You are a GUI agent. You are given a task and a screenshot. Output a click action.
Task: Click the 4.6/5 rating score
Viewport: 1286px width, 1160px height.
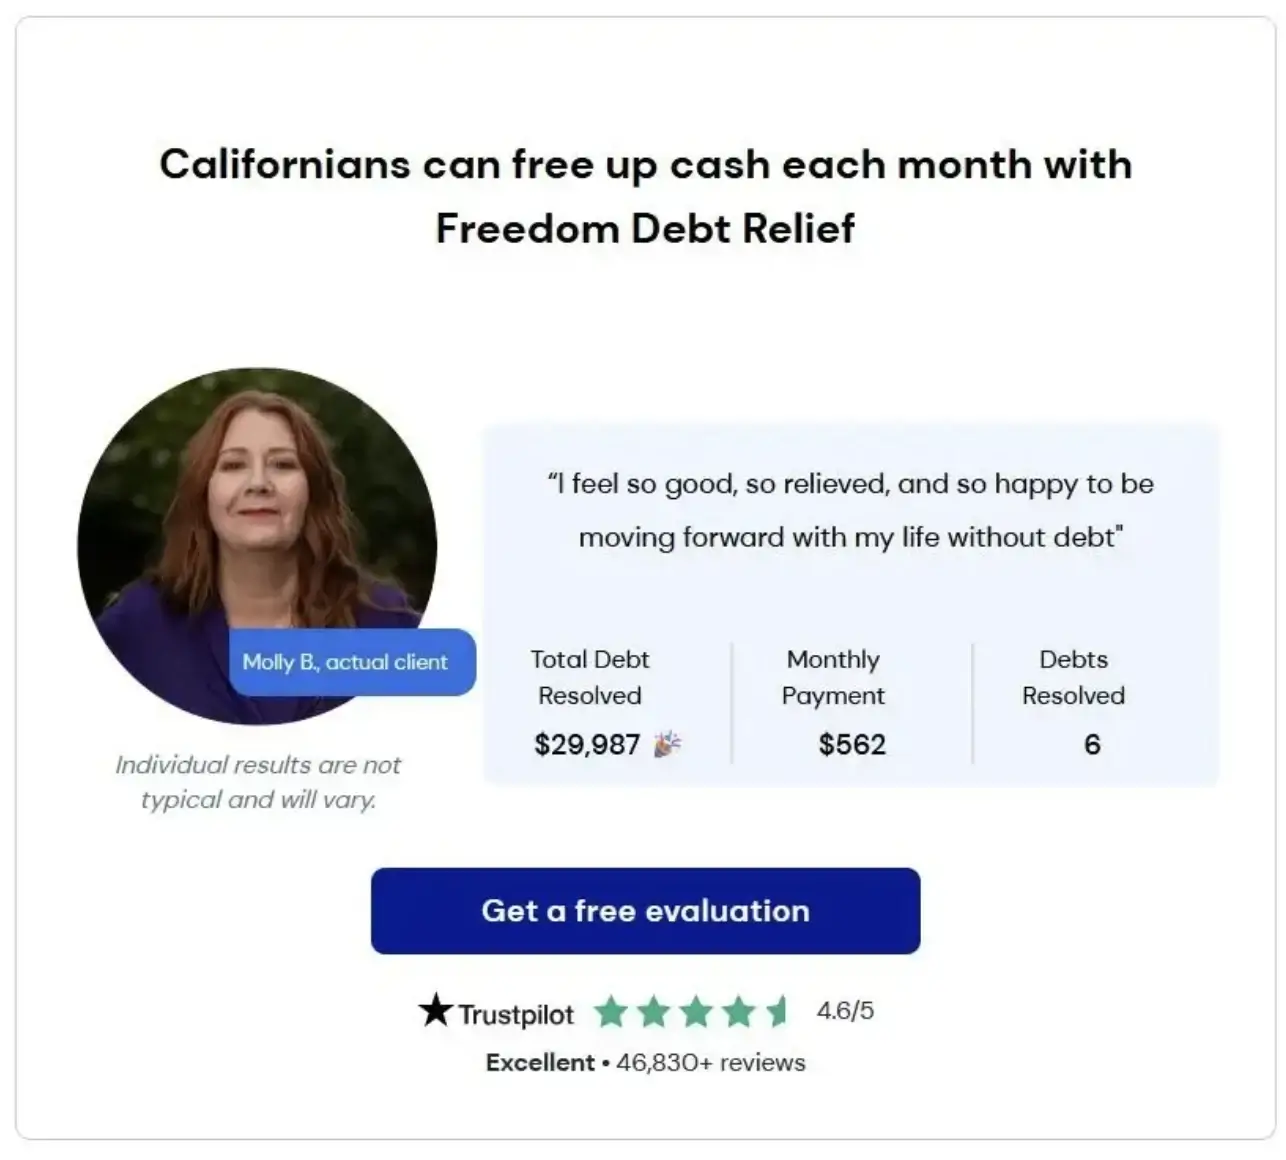pos(843,1010)
